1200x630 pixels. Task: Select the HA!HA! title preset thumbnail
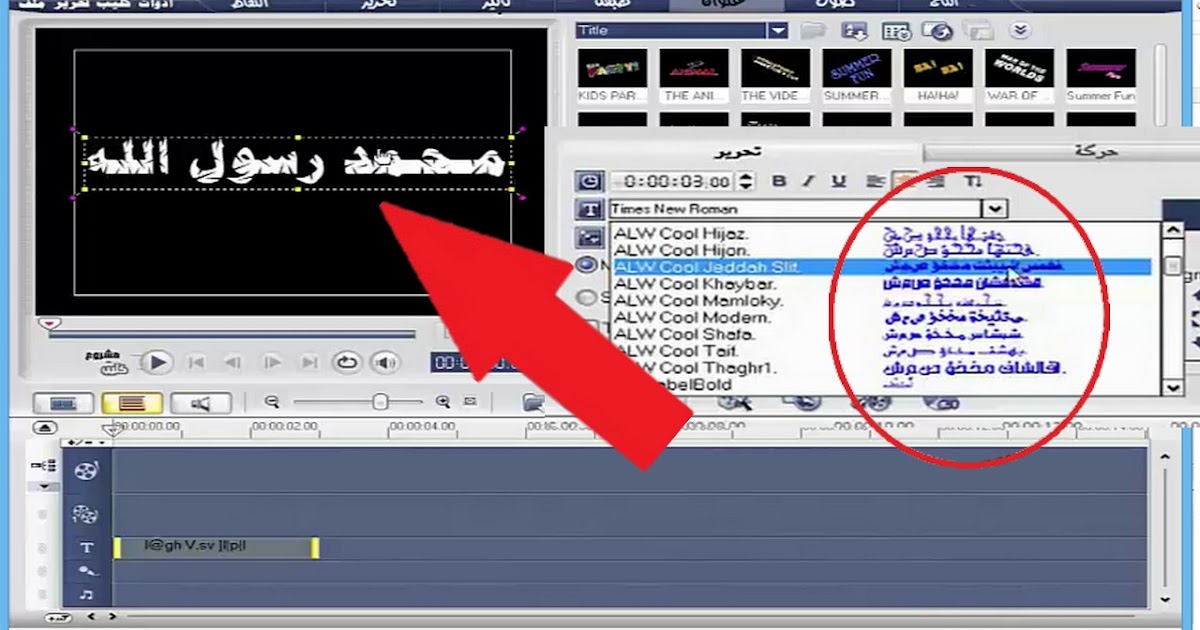coord(938,75)
